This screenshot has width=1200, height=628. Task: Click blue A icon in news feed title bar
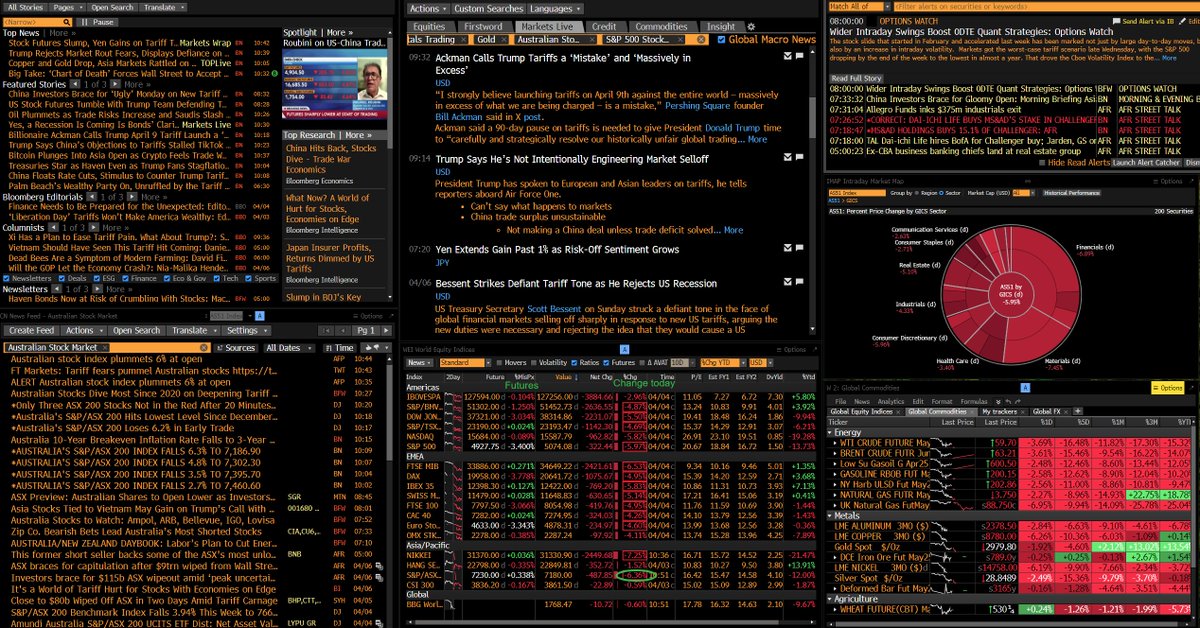point(259,314)
